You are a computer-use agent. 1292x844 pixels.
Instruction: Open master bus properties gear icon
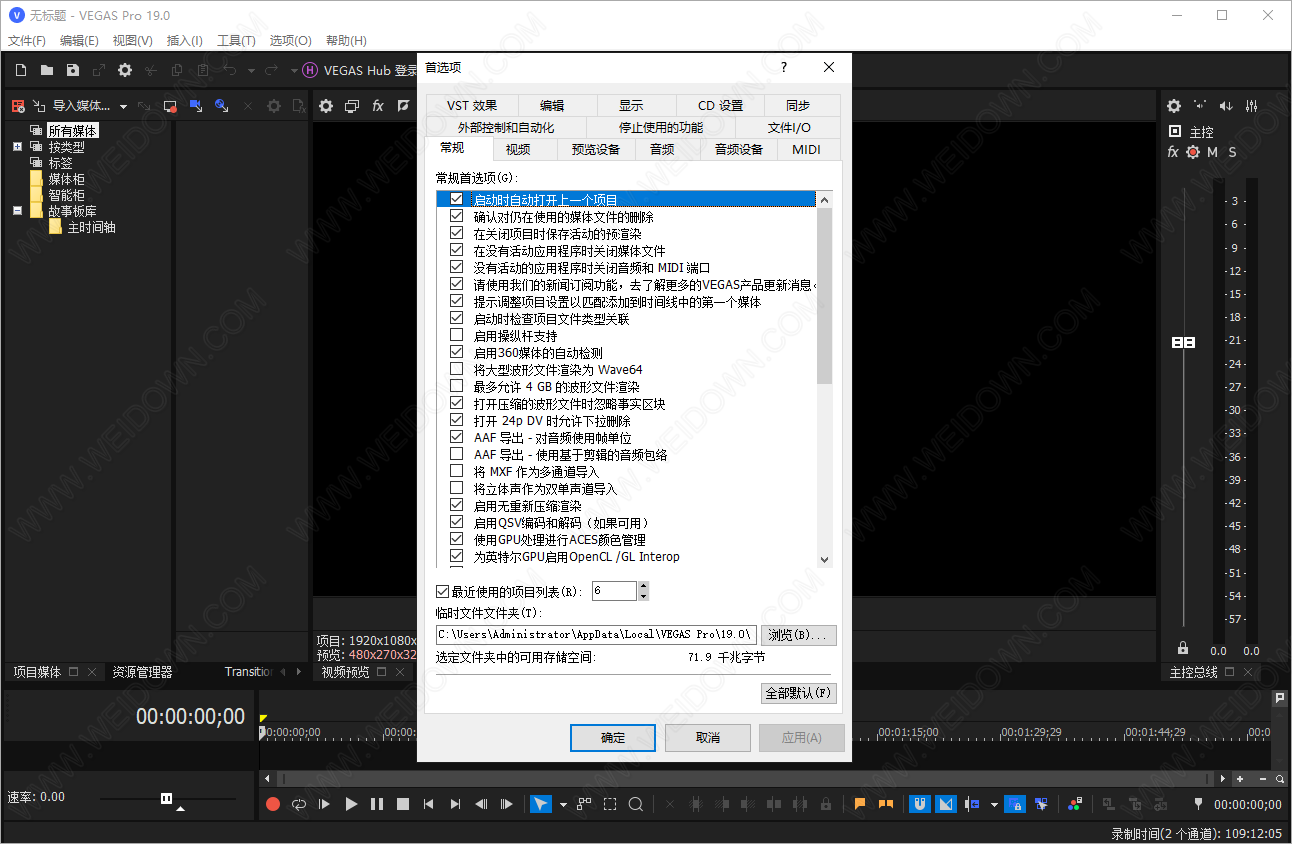(1174, 106)
